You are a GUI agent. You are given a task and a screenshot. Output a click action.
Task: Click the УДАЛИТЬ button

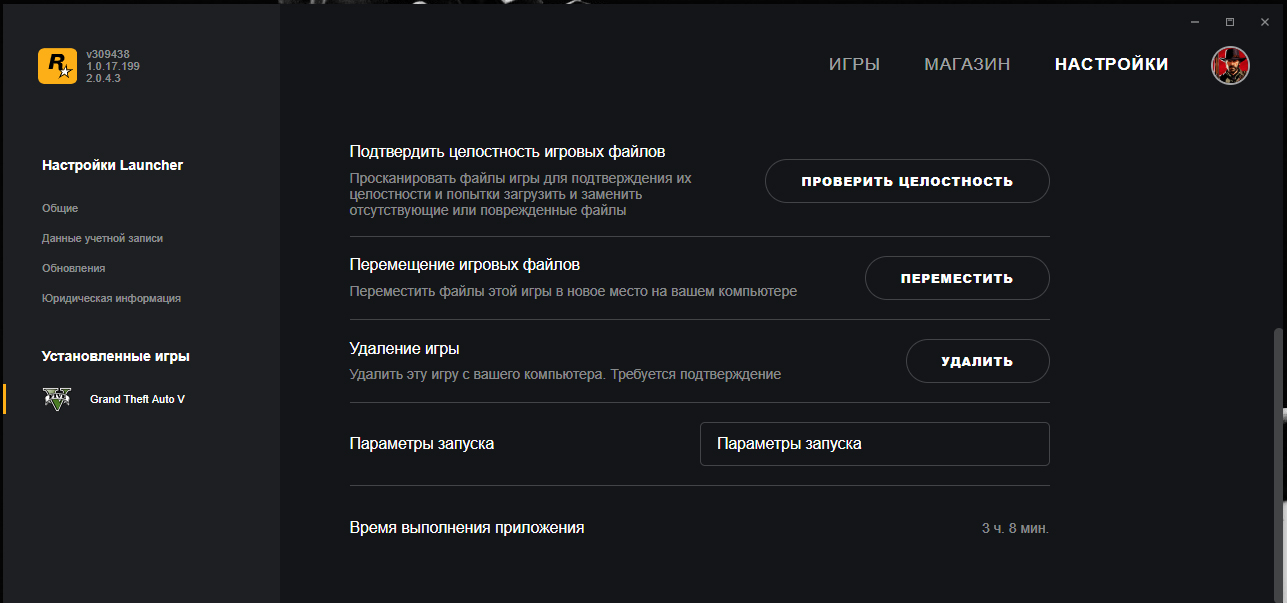point(977,361)
